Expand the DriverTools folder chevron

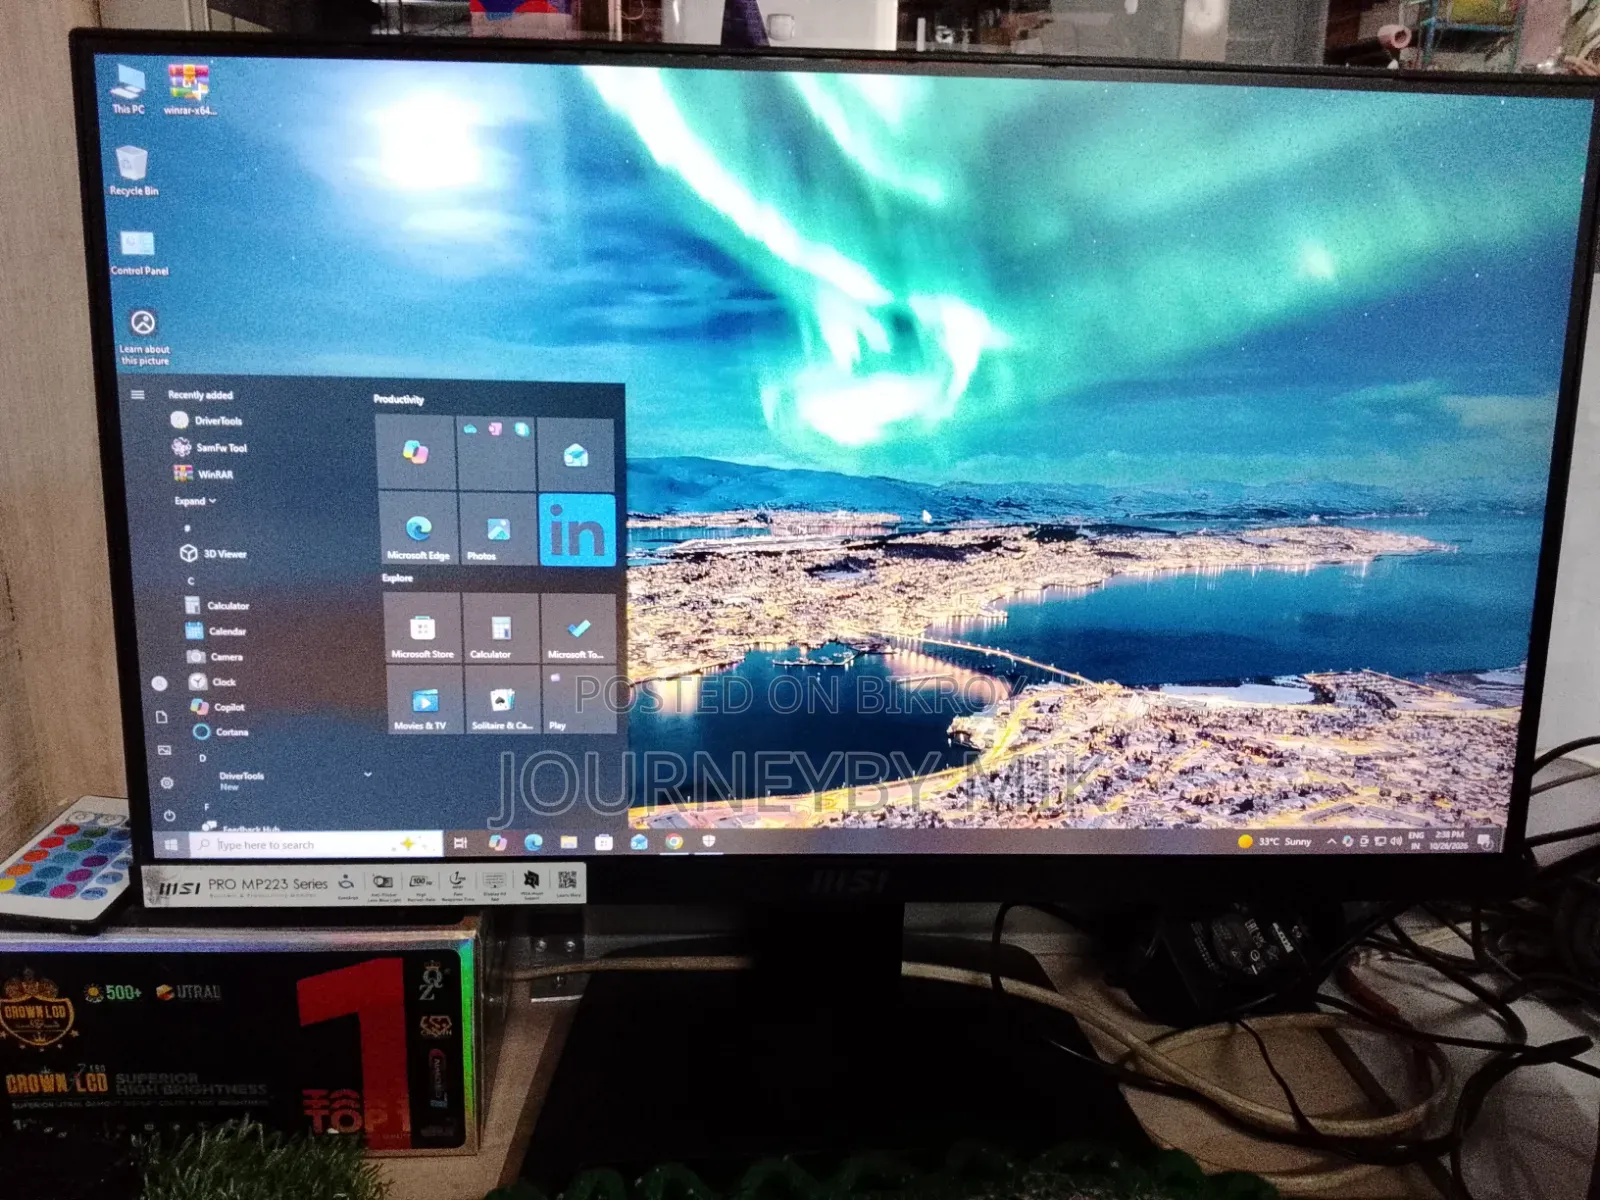click(x=368, y=774)
